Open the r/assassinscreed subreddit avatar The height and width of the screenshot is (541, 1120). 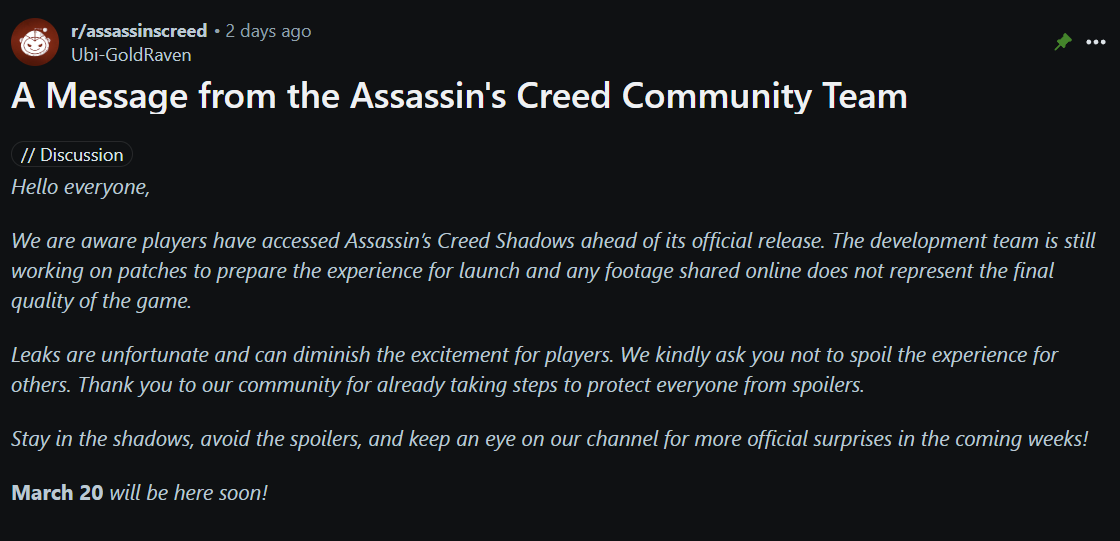click(34, 42)
